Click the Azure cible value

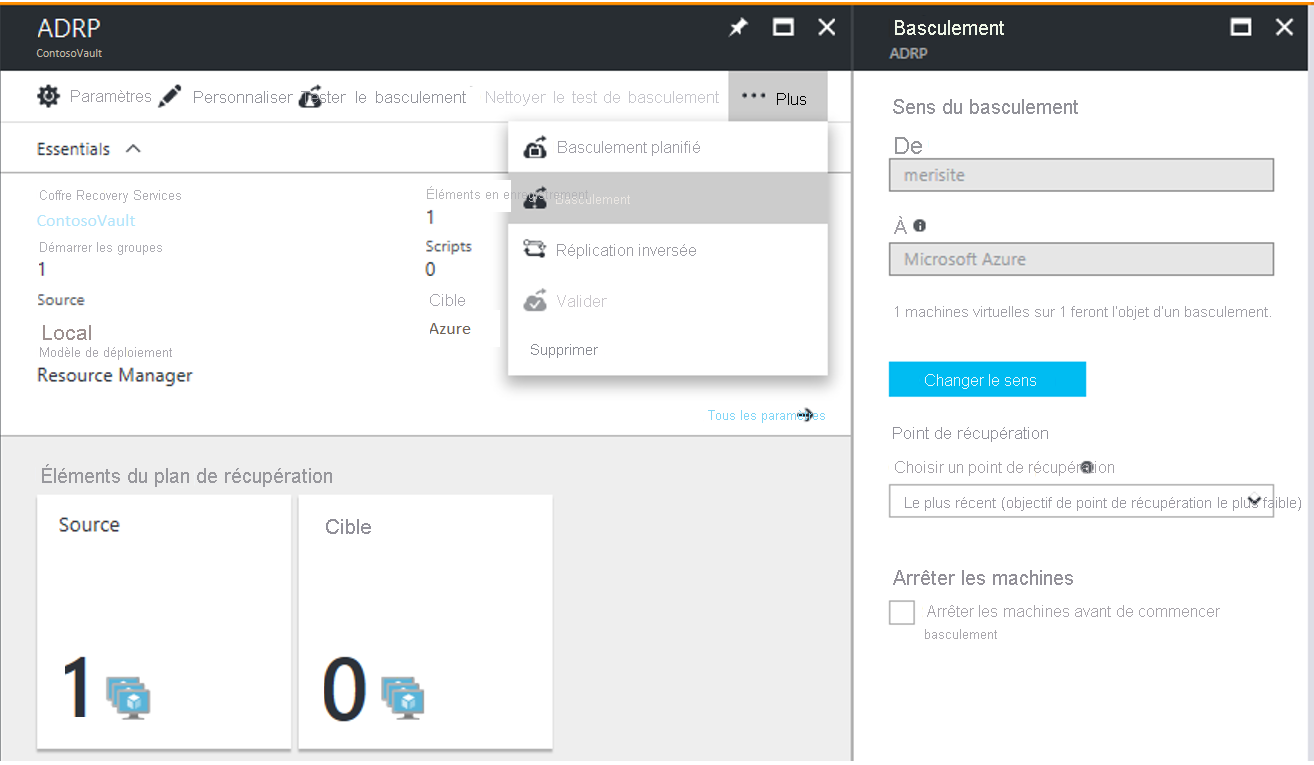(x=450, y=328)
